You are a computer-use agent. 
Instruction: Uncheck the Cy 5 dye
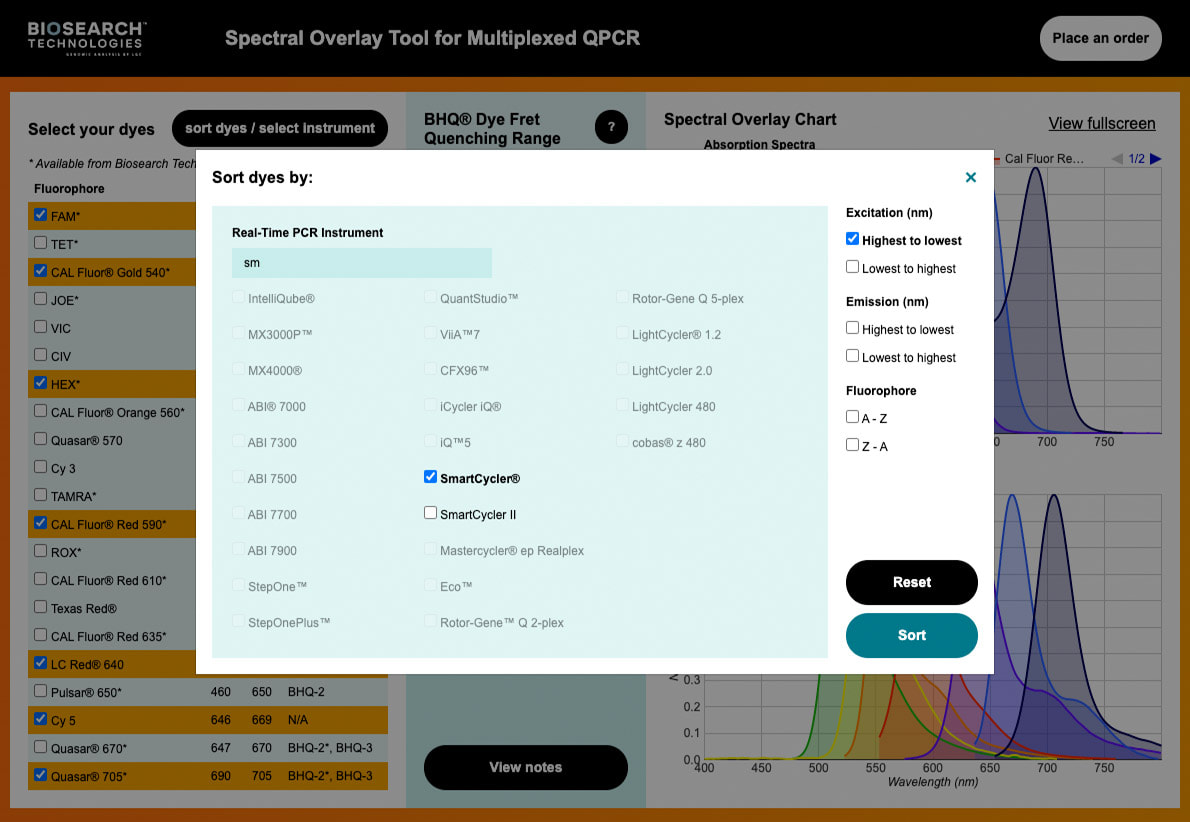(40, 719)
